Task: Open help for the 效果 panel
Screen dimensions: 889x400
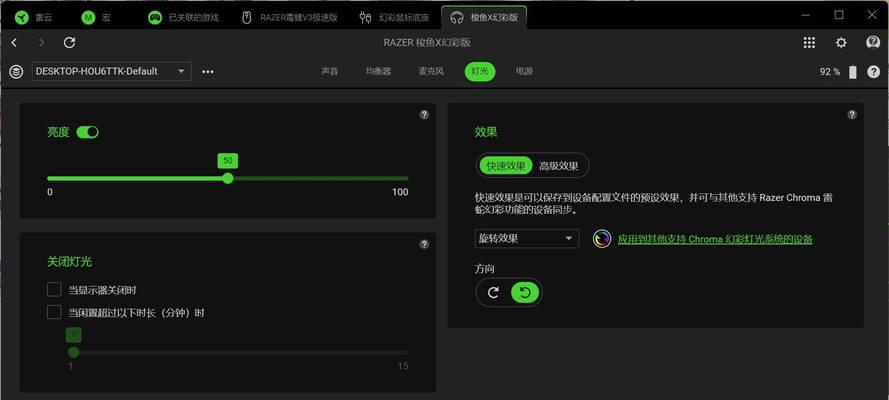Action: (852, 114)
